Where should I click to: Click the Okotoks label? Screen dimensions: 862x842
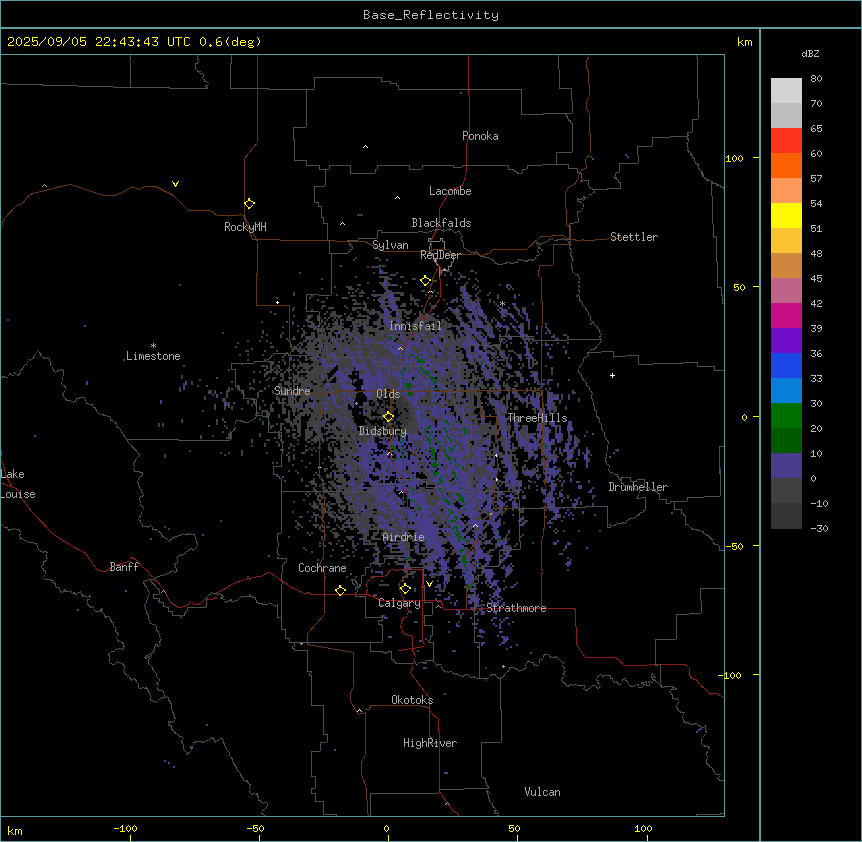pyautogui.click(x=412, y=700)
